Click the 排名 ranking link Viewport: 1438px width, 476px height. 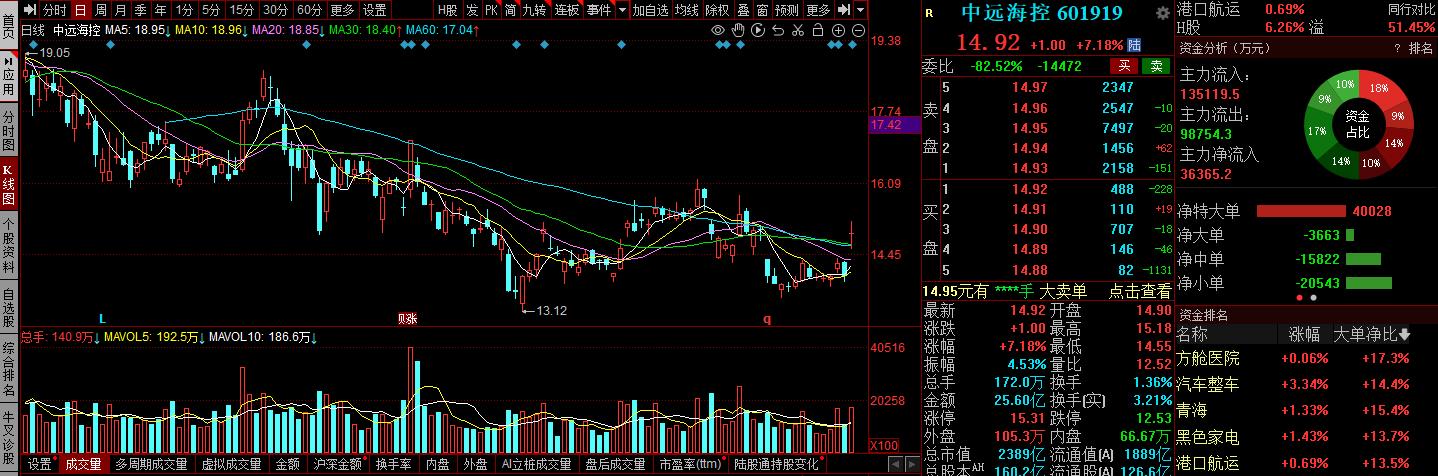(x=1421, y=48)
